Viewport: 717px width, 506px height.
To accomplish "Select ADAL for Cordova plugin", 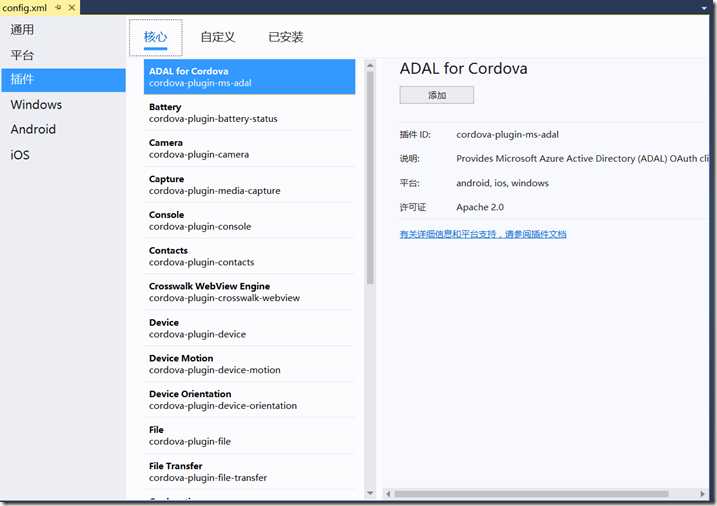I will pos(249,77).
